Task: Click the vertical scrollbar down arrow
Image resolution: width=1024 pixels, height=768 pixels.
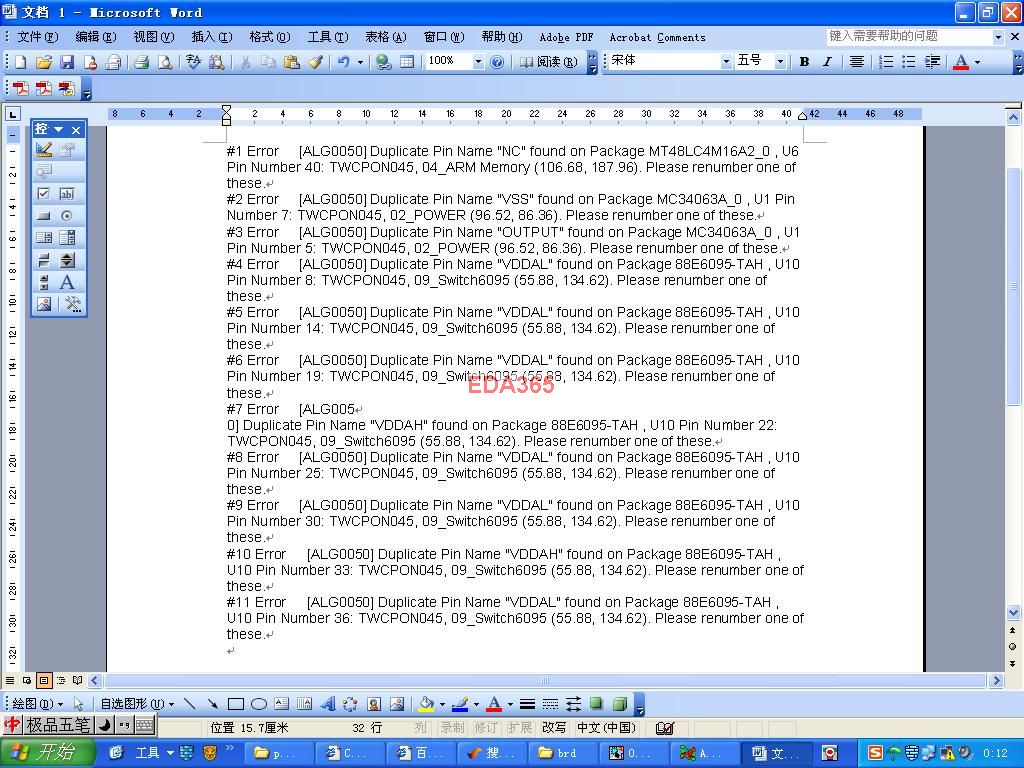Action: 1013,613
